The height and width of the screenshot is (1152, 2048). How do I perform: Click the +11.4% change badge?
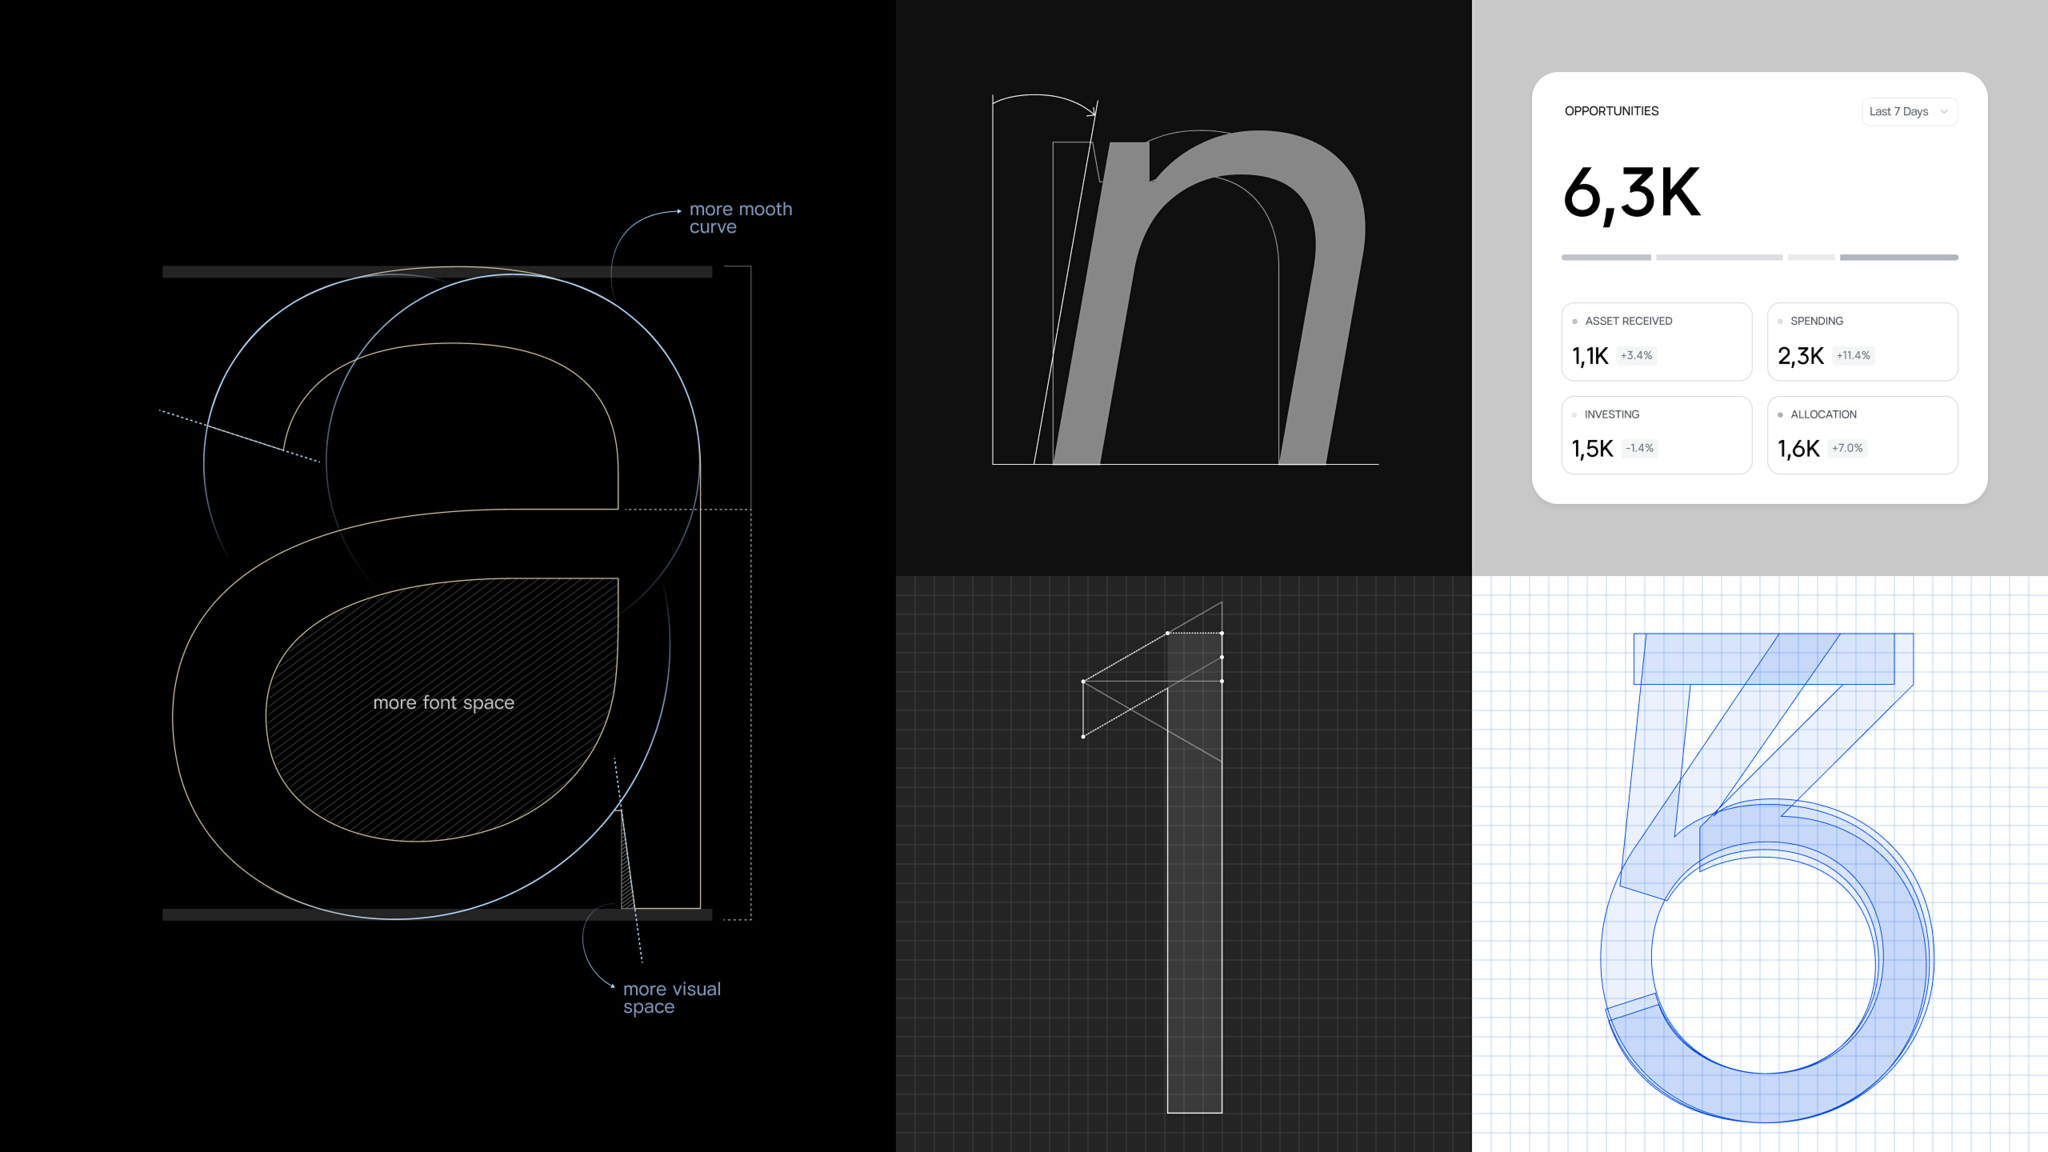point(1853,356)
